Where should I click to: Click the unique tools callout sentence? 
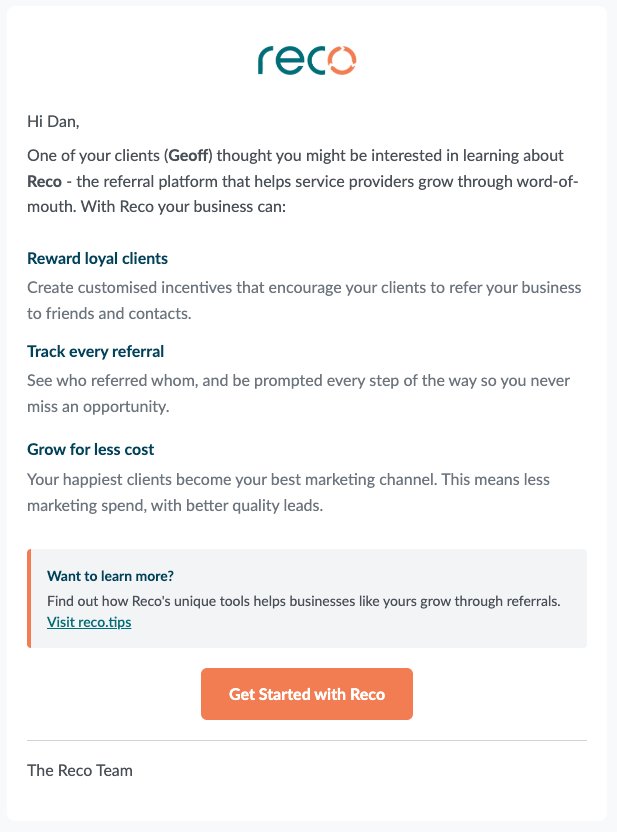(x=303, y=601)
